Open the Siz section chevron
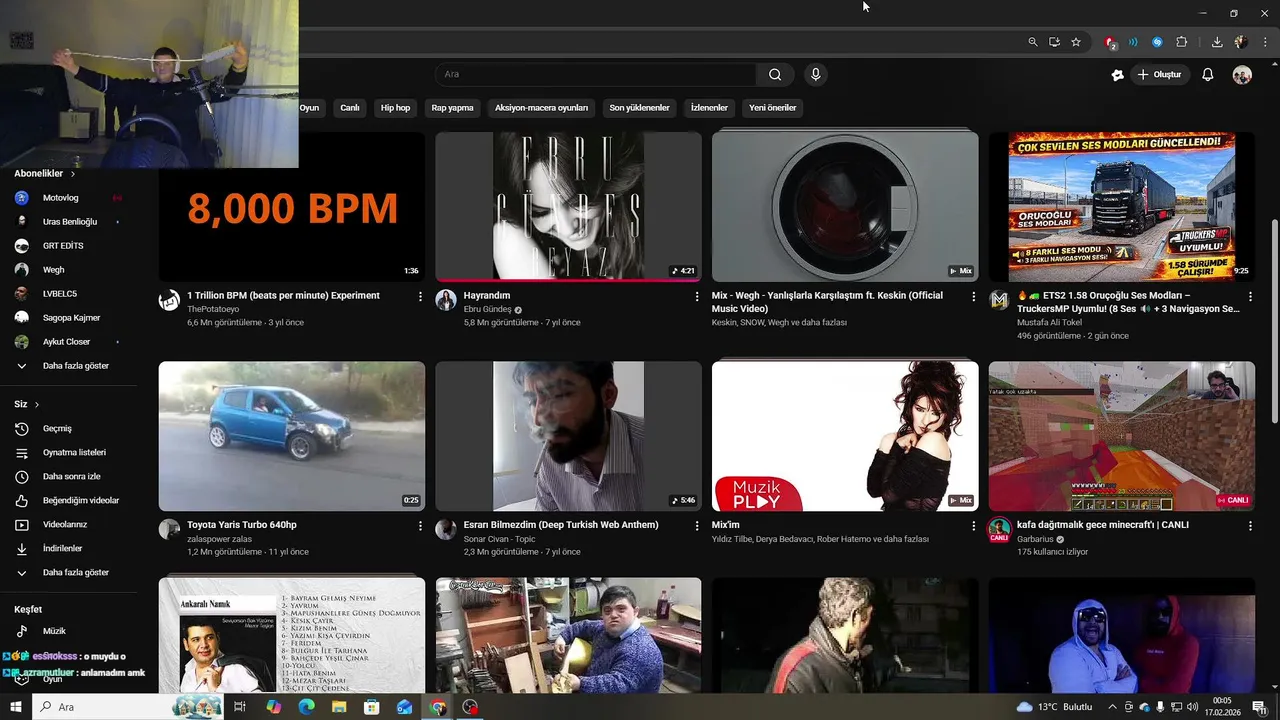This screenshot has height=720, width=1280. (x=37, y=404)
